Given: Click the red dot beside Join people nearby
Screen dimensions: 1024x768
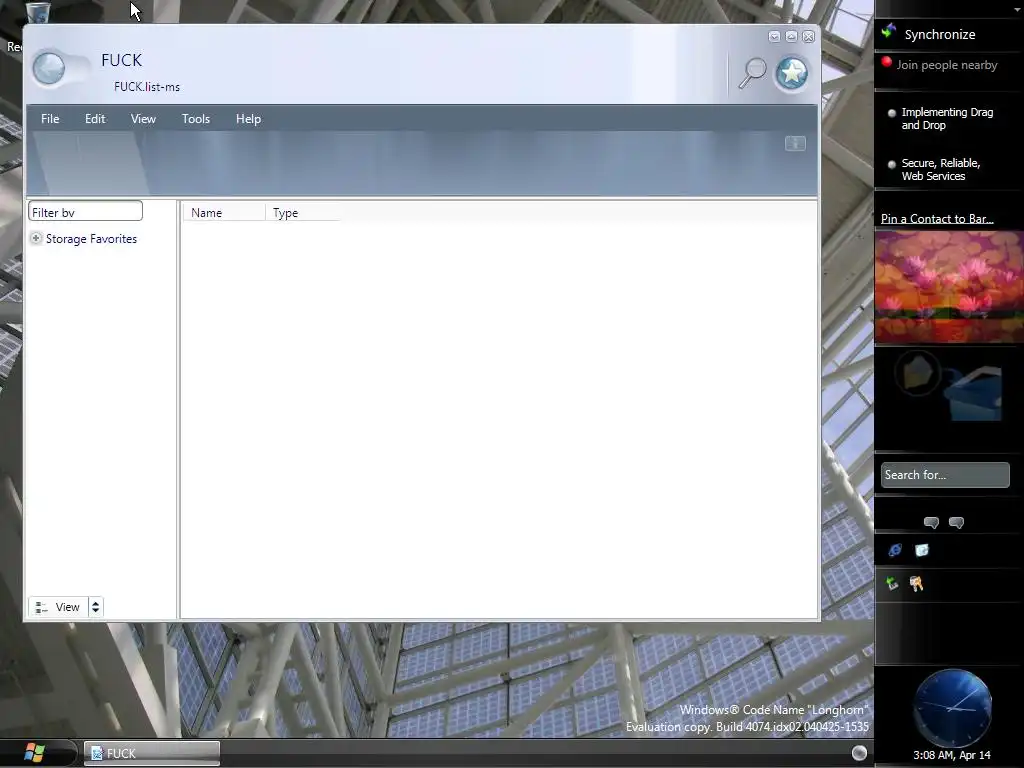Looking at the screenshot, I should (x=886, y=62).
